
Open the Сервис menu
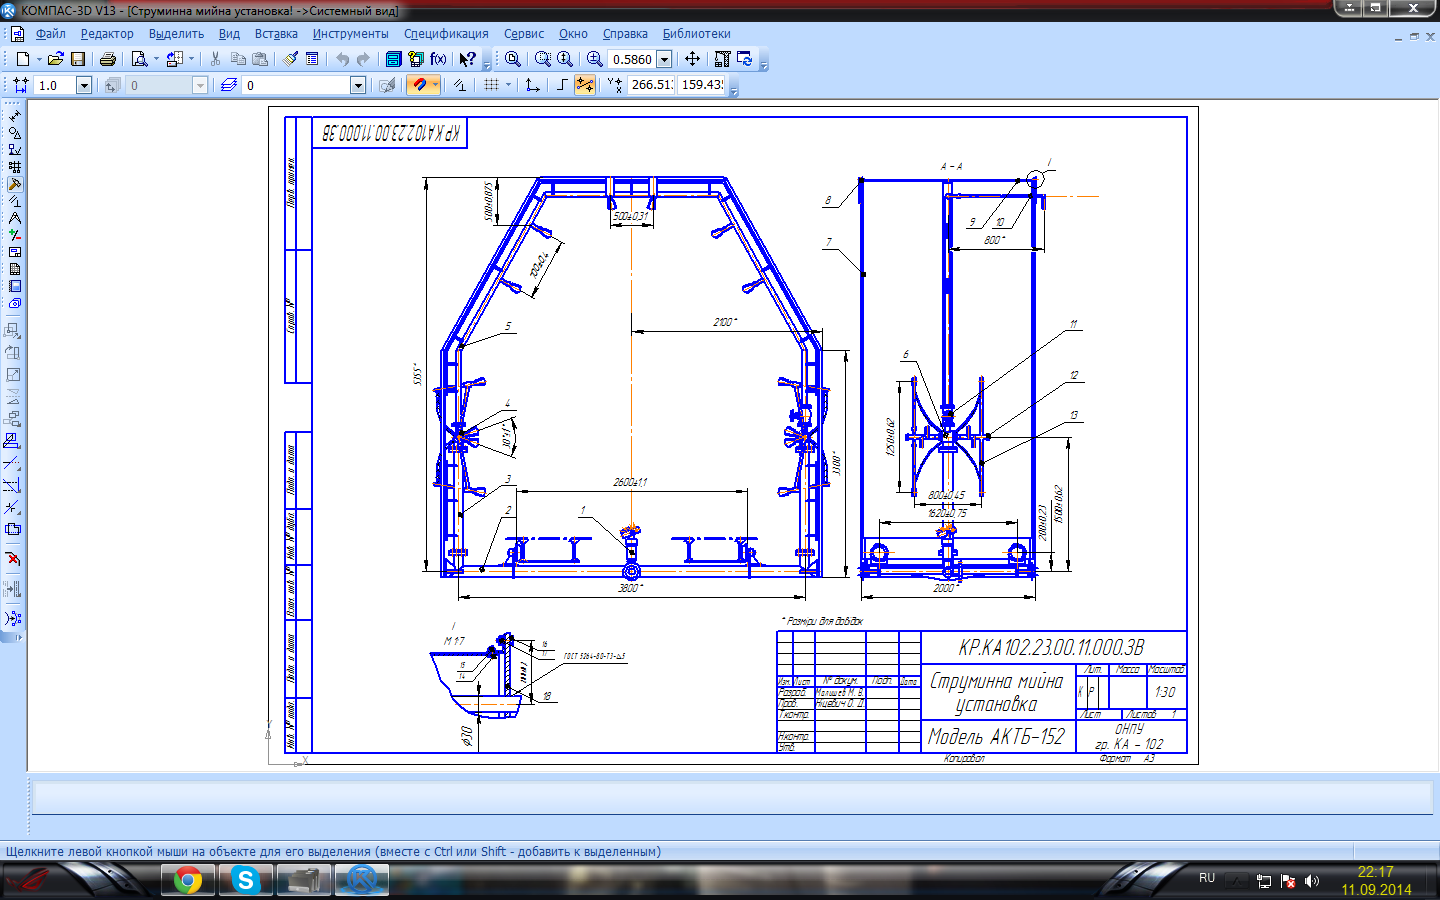(524, 34)
